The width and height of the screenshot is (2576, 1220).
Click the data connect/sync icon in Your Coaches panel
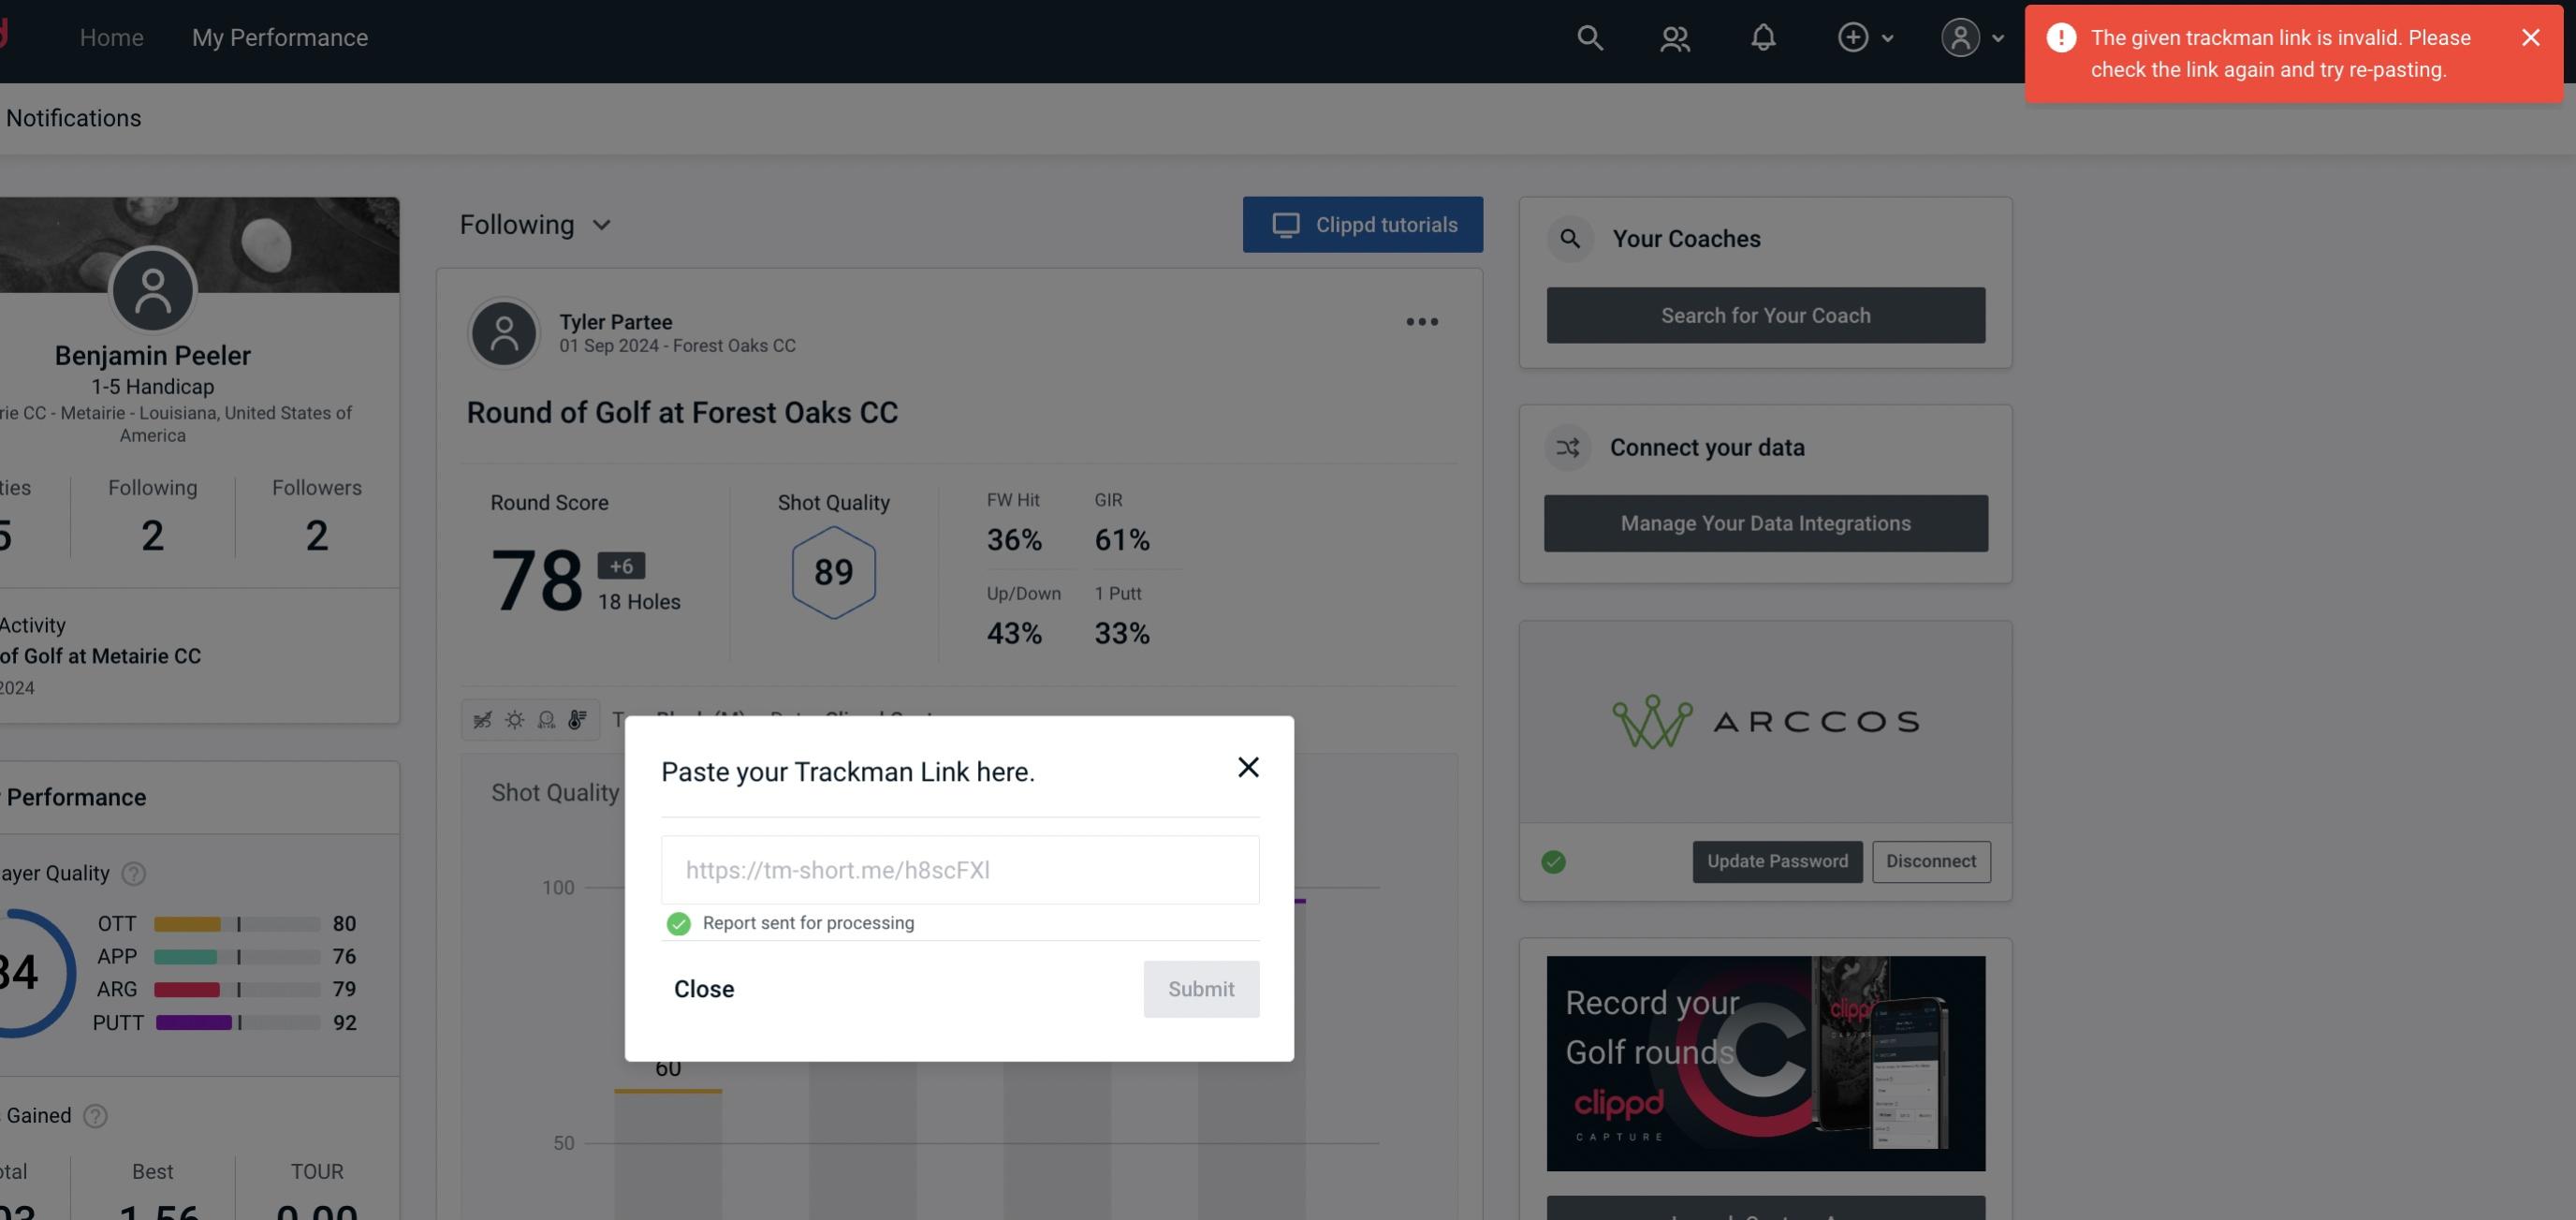tap(1571, 448)
